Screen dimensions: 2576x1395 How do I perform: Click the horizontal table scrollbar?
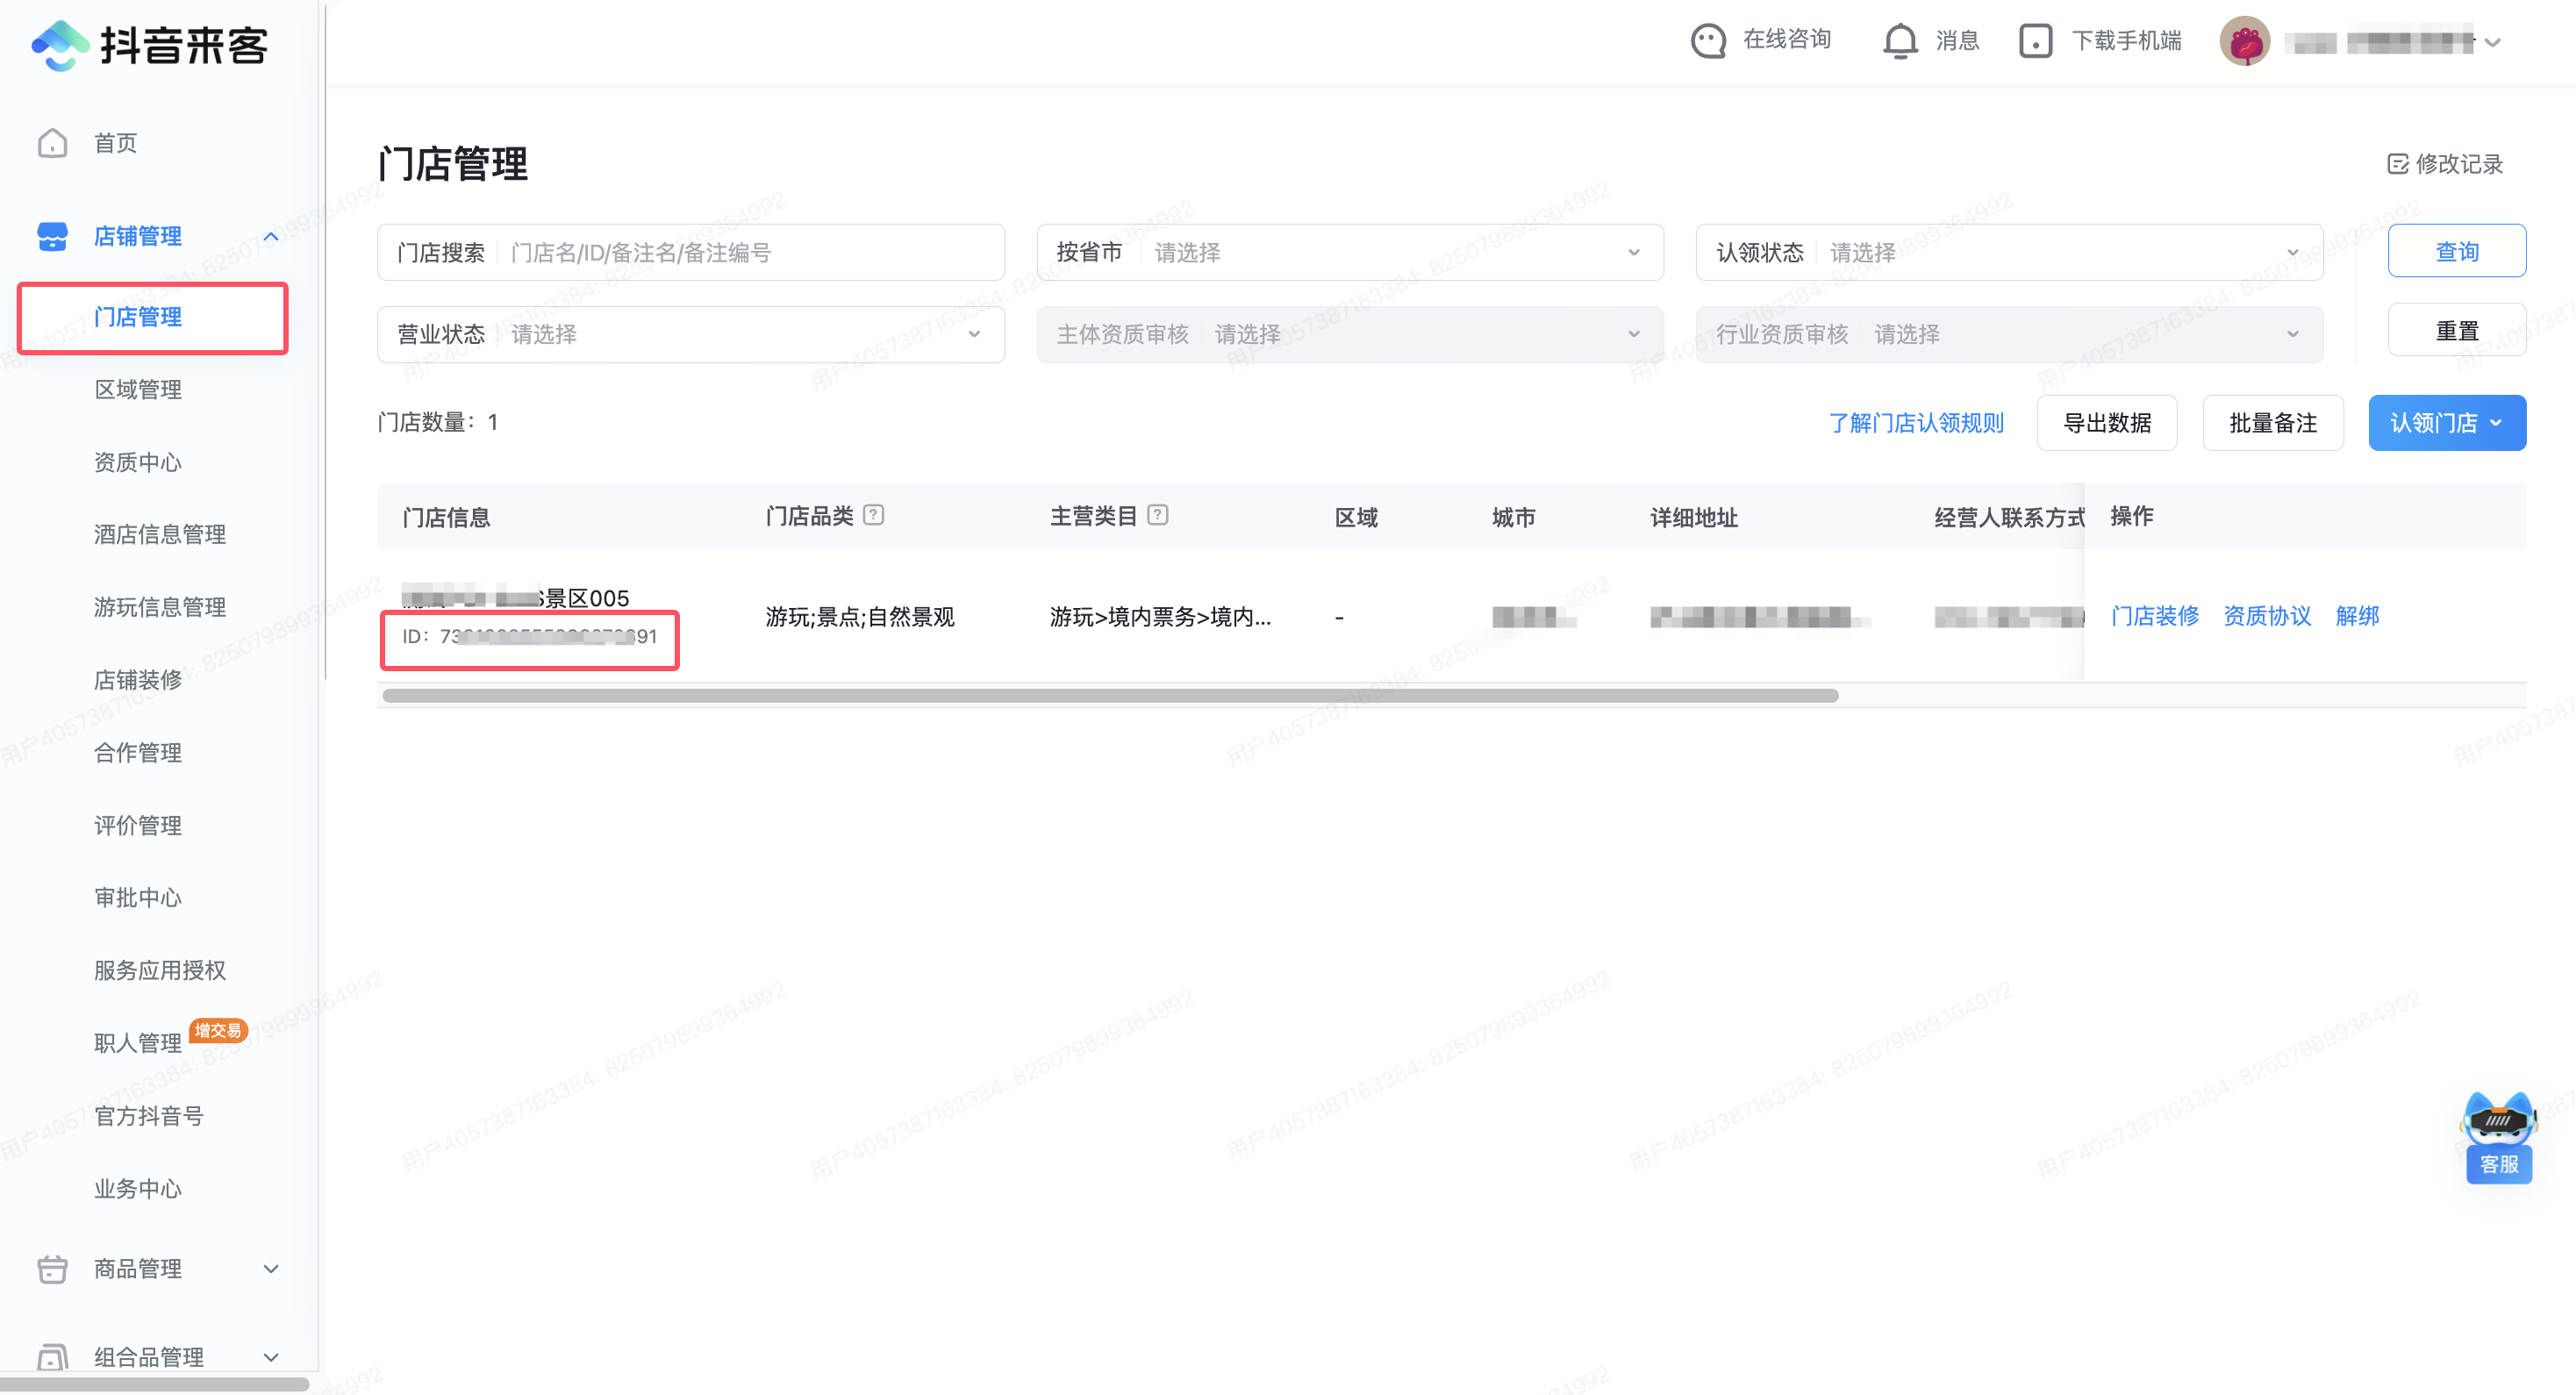pos(1110,695)
